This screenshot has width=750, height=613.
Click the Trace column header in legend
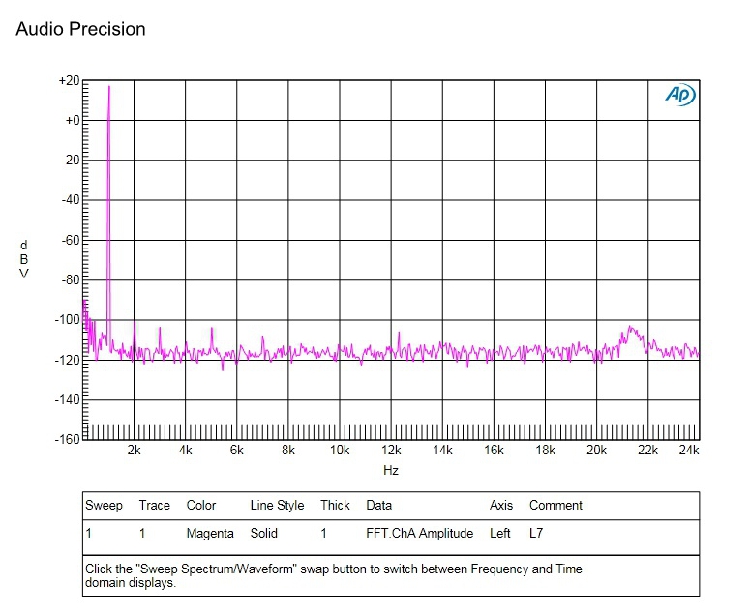[154, 505]
